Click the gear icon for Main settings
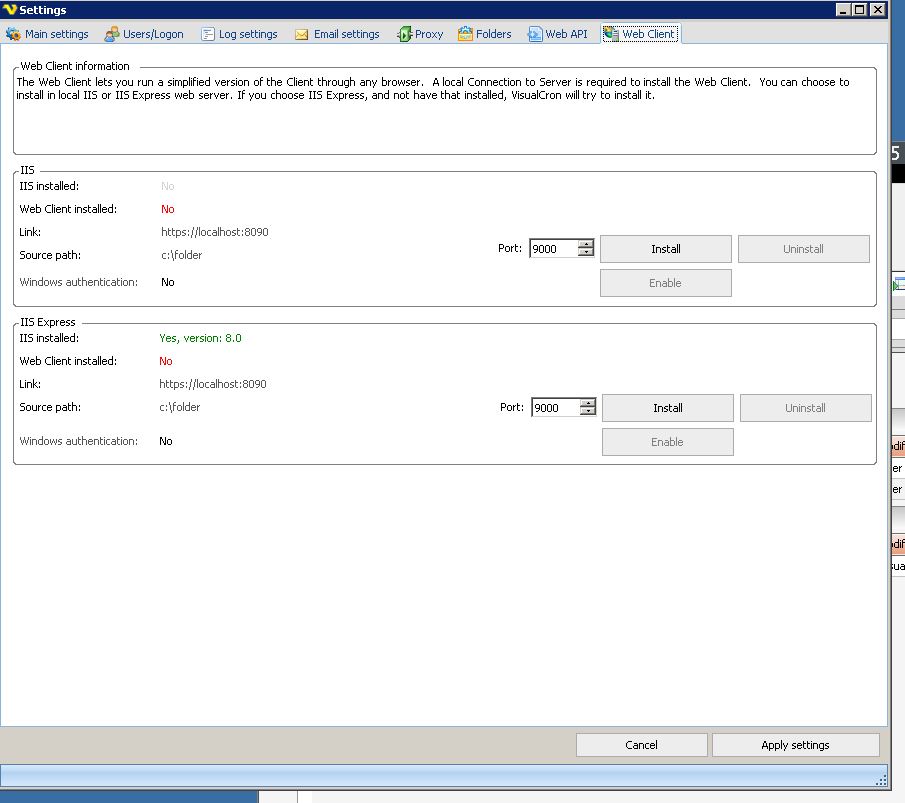 point(13,34)
